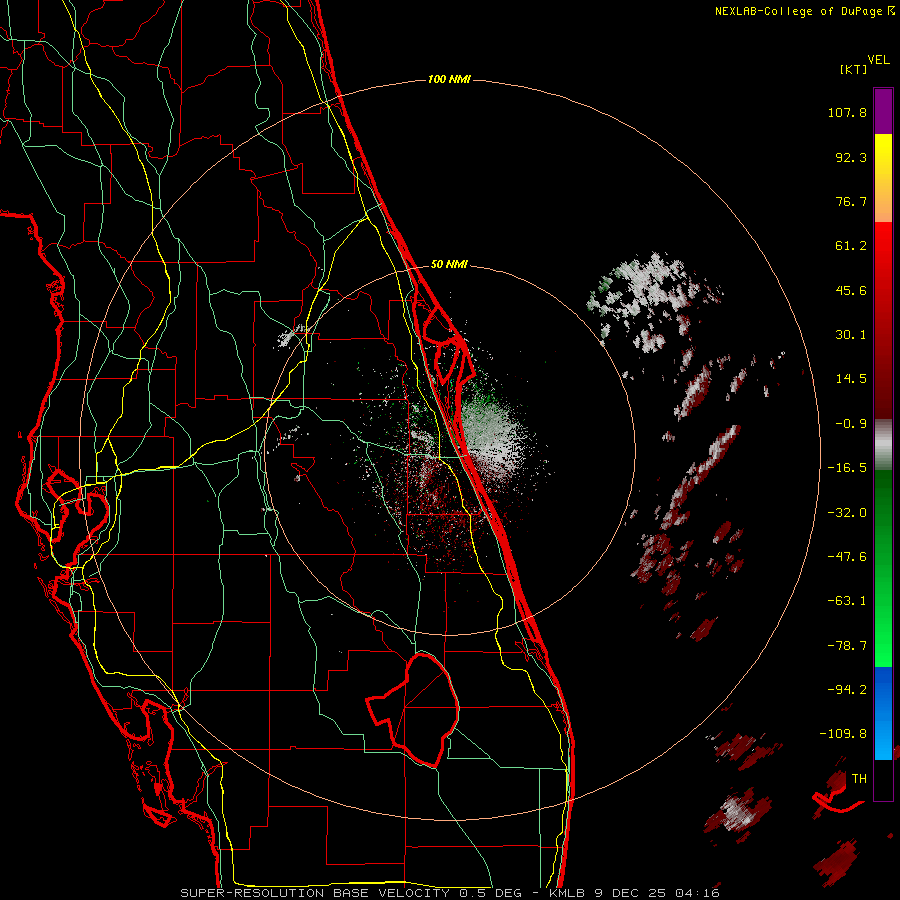This screenshot has height=900, width=900.
Task: Click the 100 NMI range ring label
Action: coord(449,79)
